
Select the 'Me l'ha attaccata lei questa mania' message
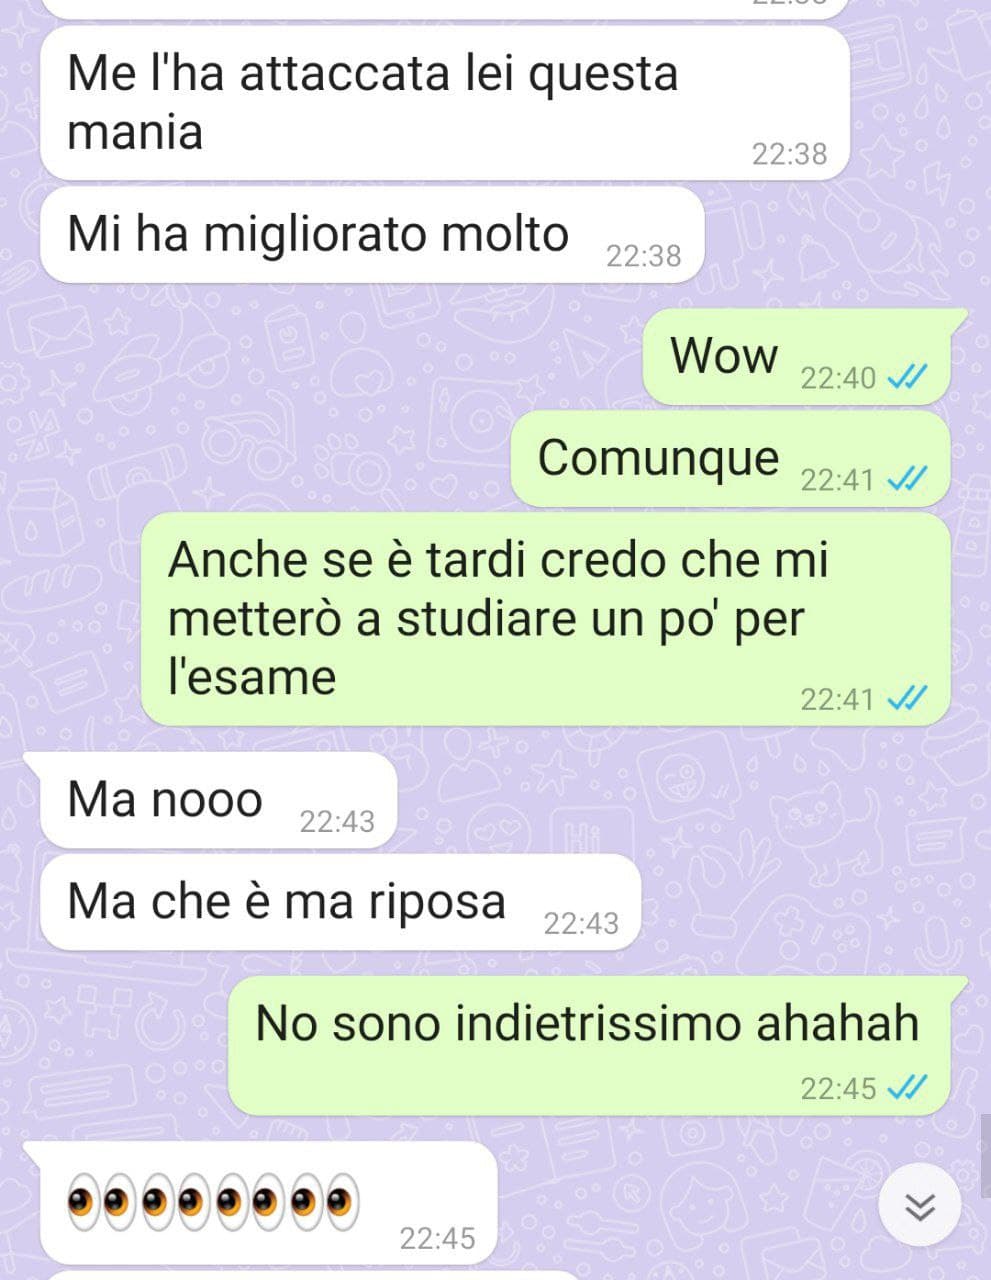(445, 104)
